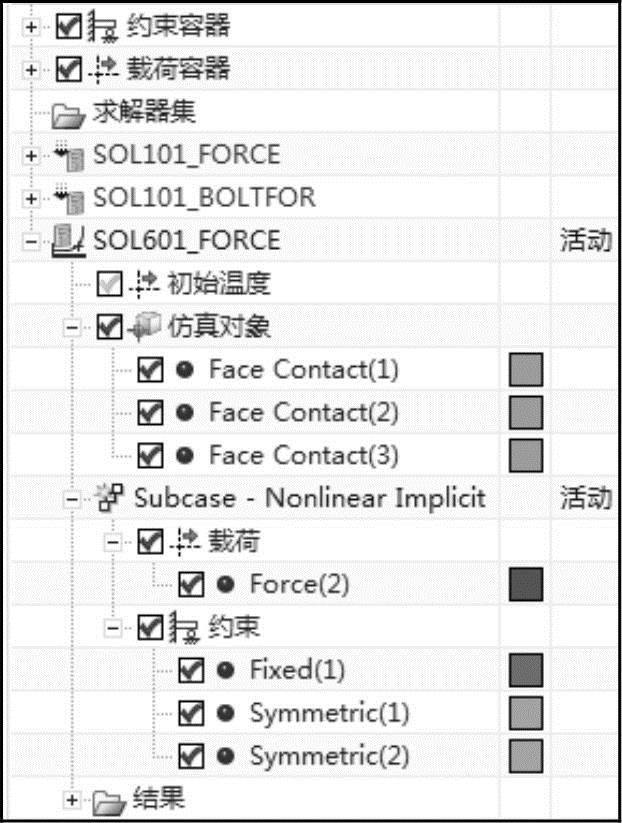
Task: Disable the Symmetric(2) constraint checkbox
Action: coord(191,755)
